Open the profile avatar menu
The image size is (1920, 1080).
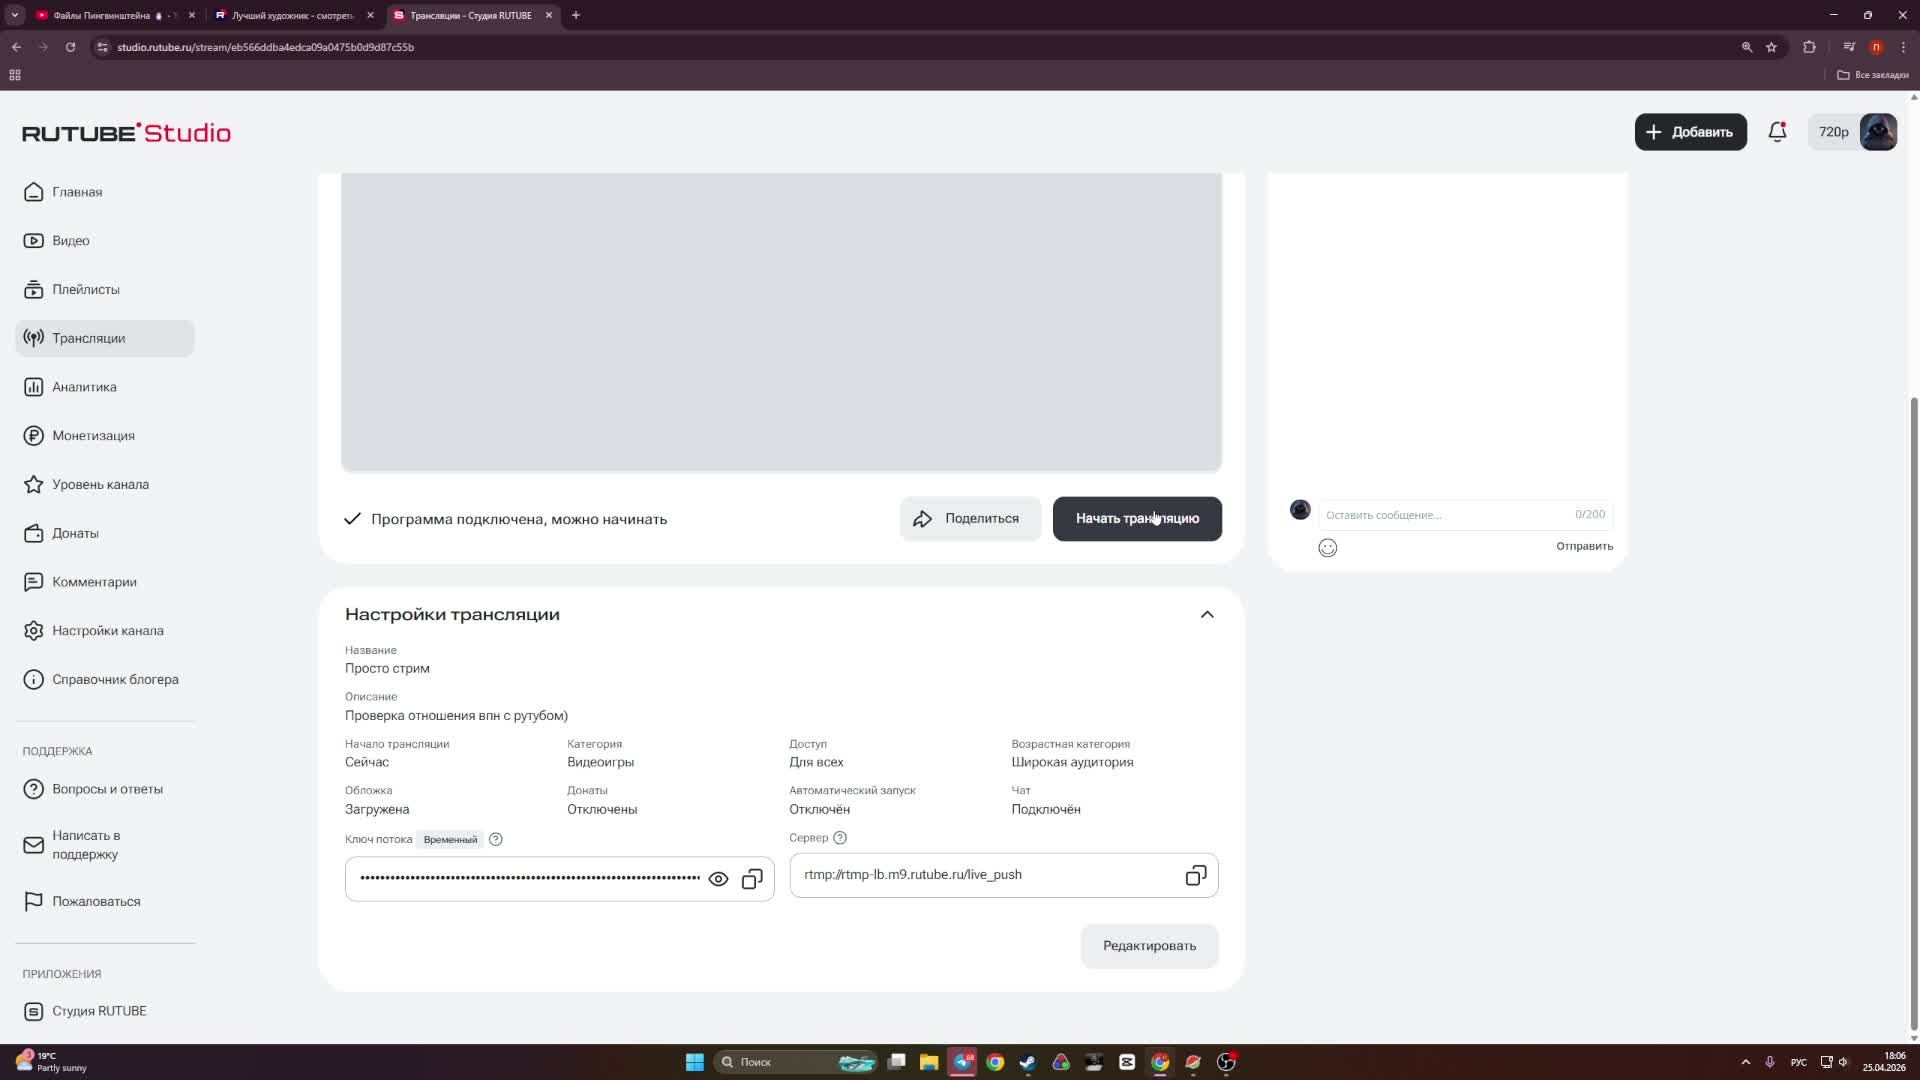1877,132
